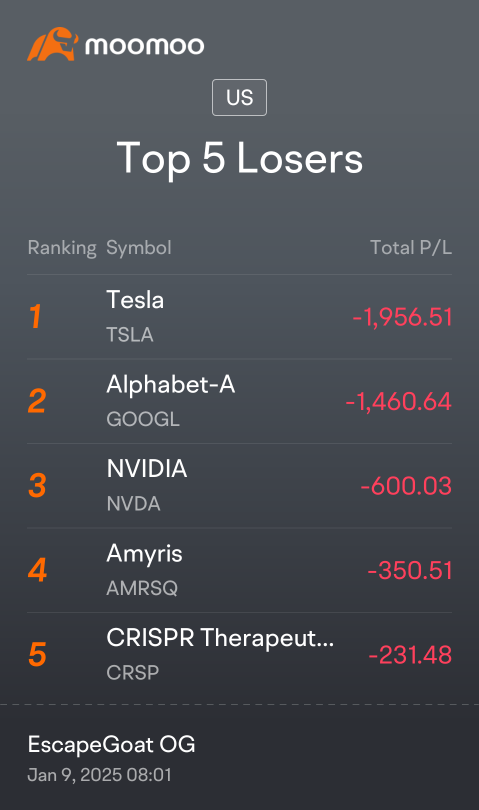Open the CRISPR Therapeutics entry
This screenshot has width=479, height=810.
(239, 655)
